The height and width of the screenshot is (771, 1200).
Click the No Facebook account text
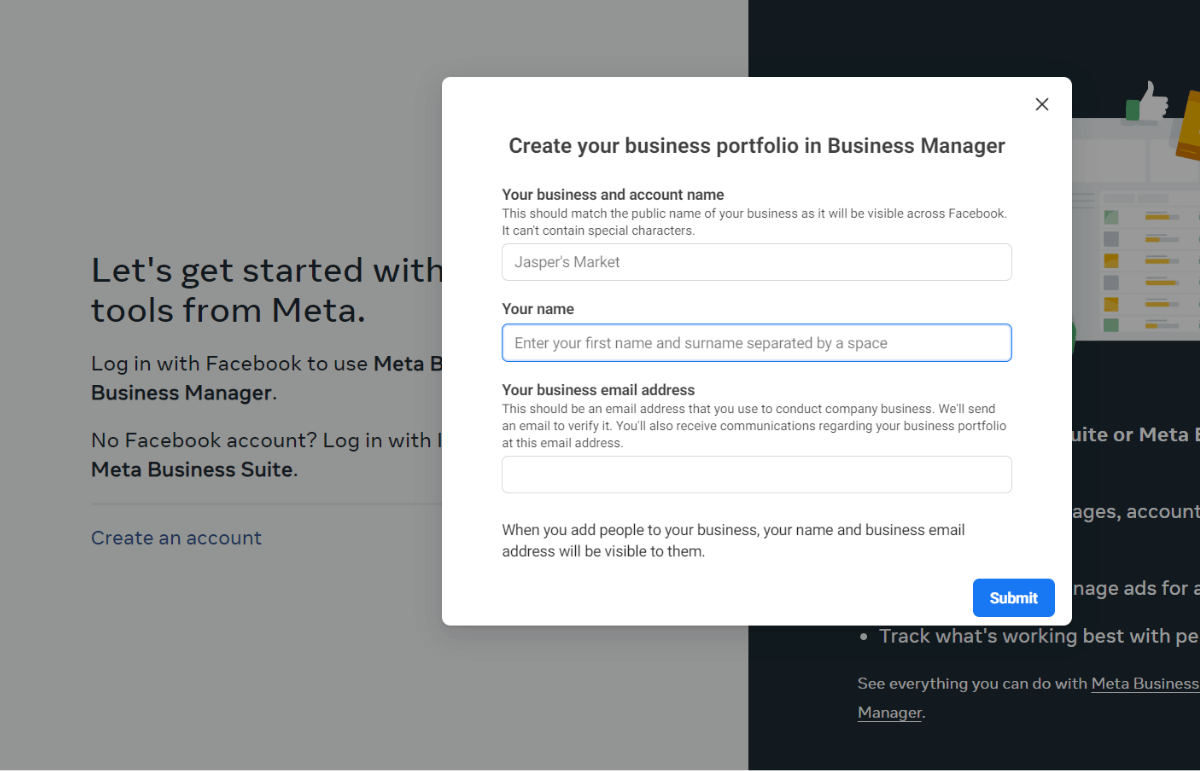click(x=266, y=454)
